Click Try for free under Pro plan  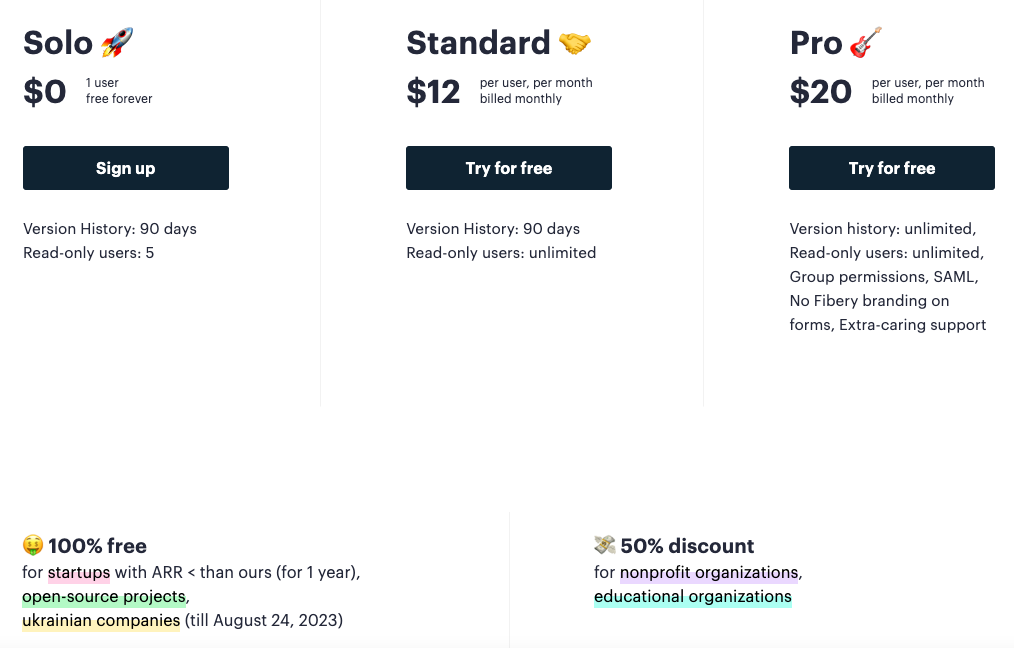(x=892, y=168)
